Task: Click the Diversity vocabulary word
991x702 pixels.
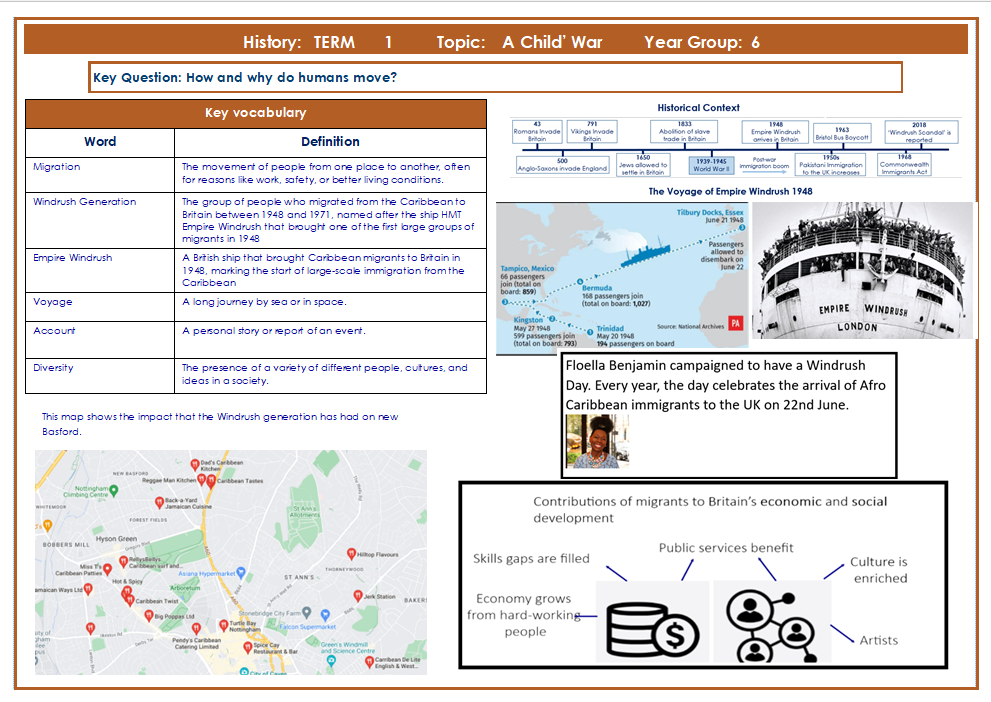Action: [x=53, y=368]
